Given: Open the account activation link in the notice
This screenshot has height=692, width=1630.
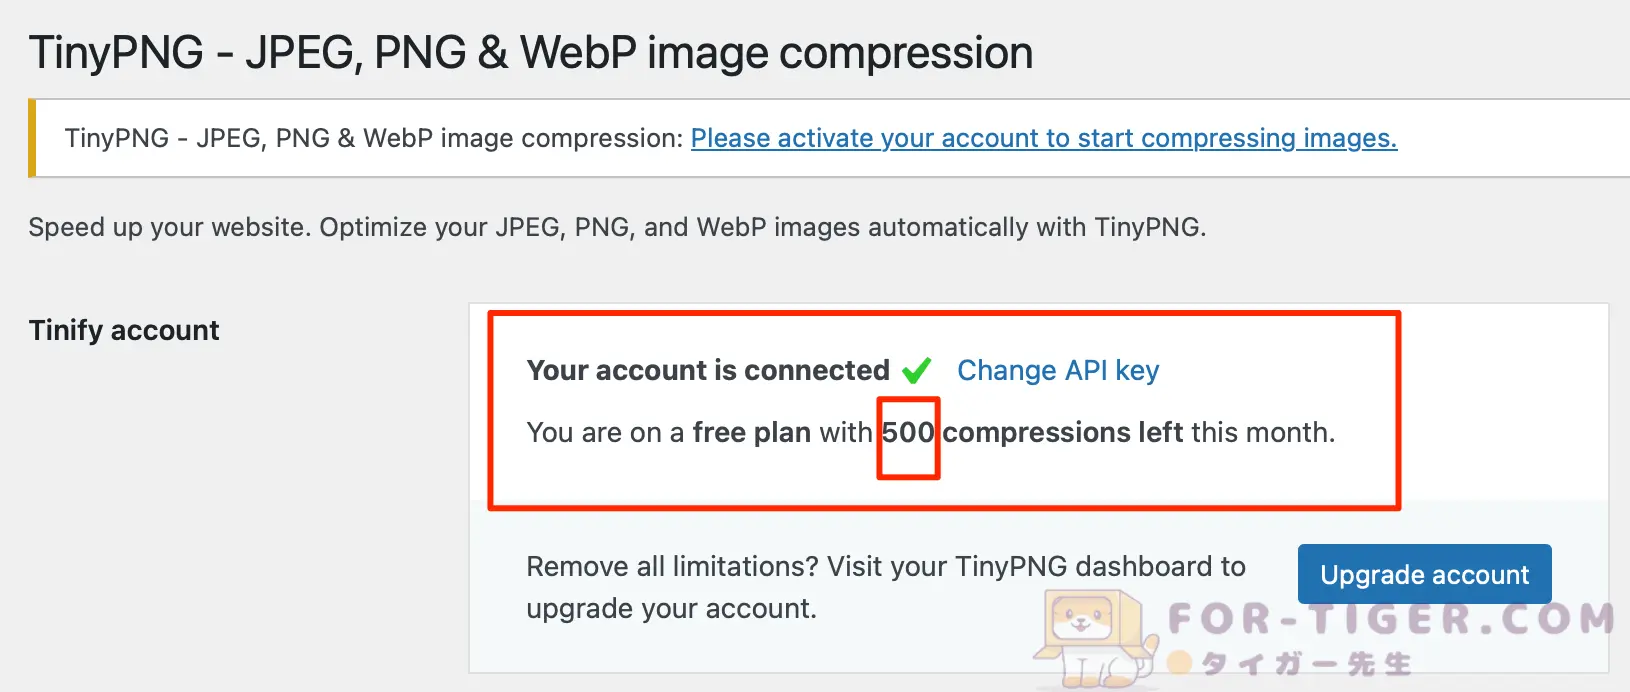Looking at the screenshot, I should [1044, 138].
